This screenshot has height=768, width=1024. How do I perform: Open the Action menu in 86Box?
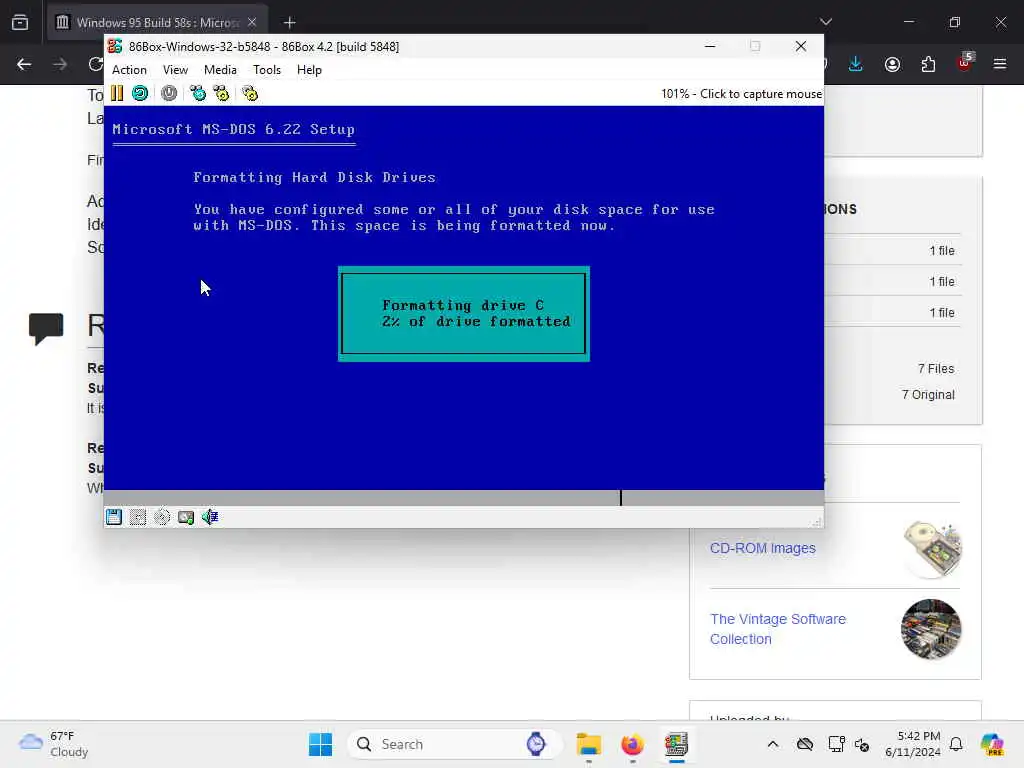(x=129, y=70)
